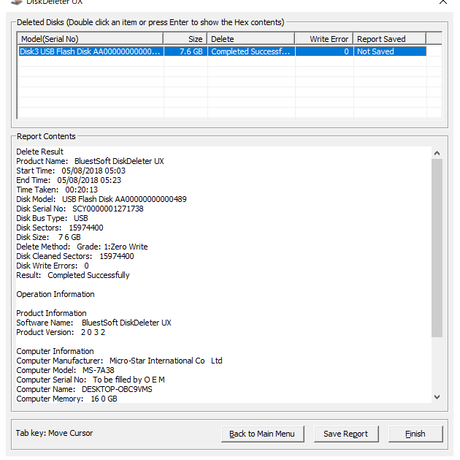This screenshot has height=460, width=460.
Task: Click the Operation Information heading
Action: [55, 294]
